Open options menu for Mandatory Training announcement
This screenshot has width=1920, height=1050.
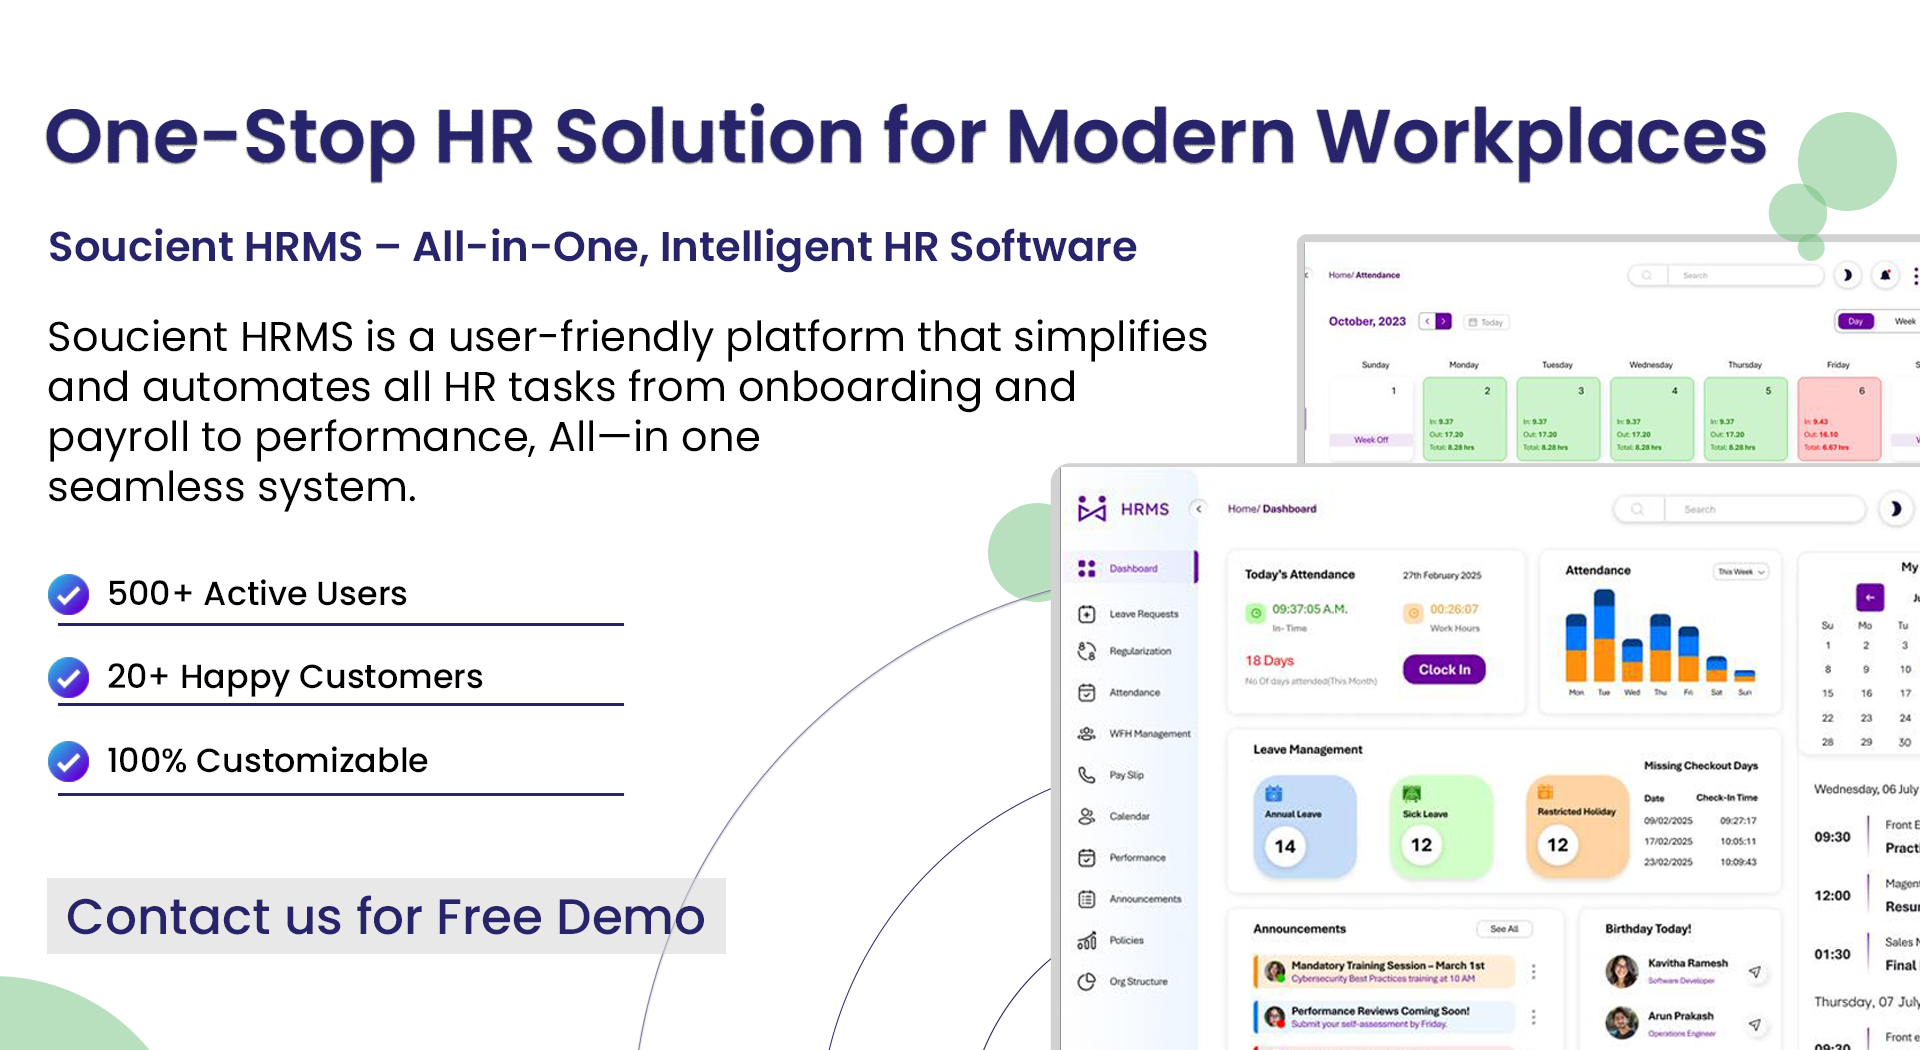tap(1534, 971)
